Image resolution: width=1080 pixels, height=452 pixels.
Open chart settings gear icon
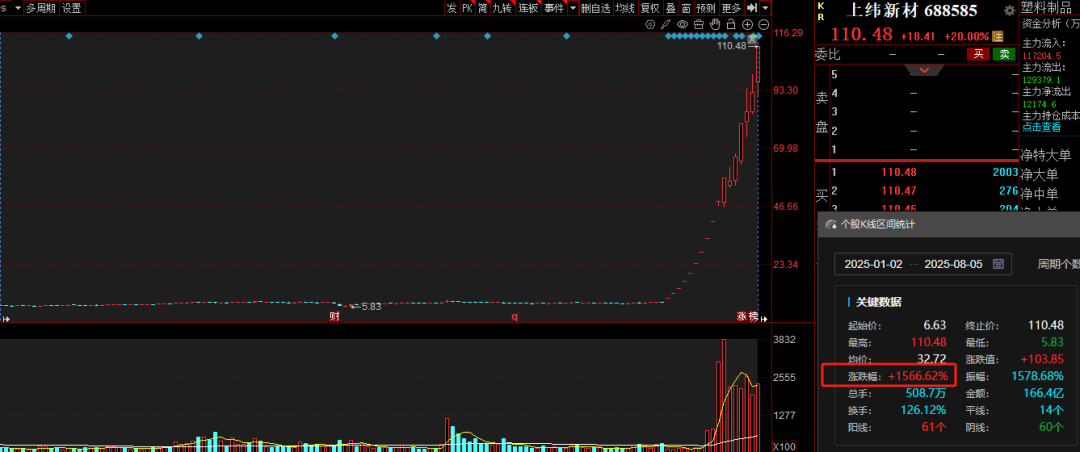tap(650, 24)
